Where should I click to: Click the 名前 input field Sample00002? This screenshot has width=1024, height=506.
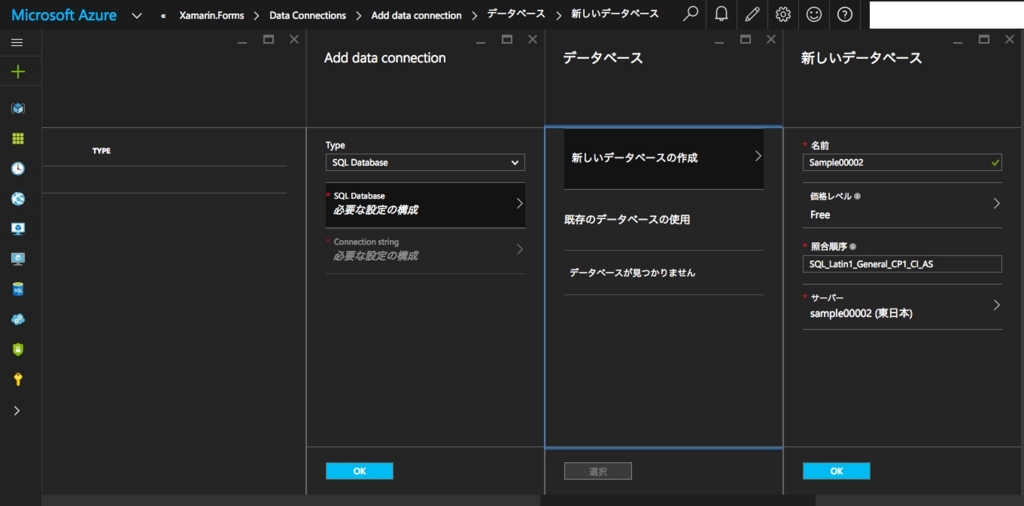(902, 163)
